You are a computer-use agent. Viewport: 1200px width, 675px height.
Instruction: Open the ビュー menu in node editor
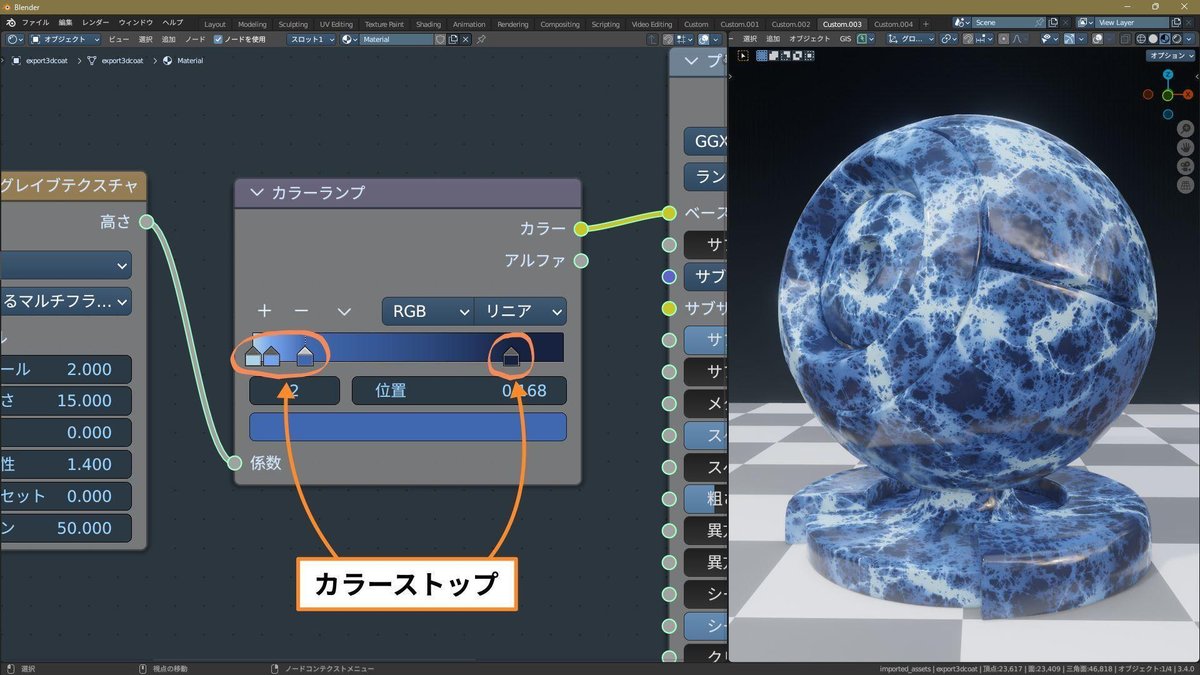(x=119, y=39)
